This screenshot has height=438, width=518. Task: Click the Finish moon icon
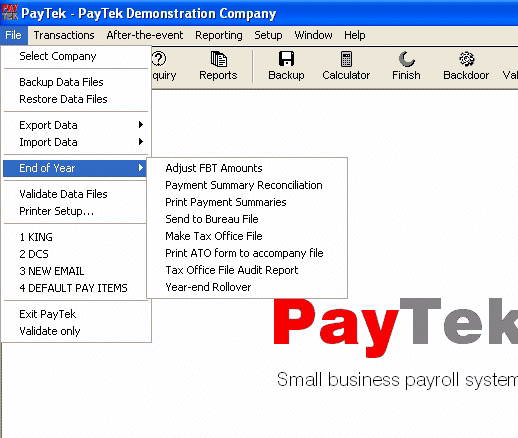tap(406, 59)
